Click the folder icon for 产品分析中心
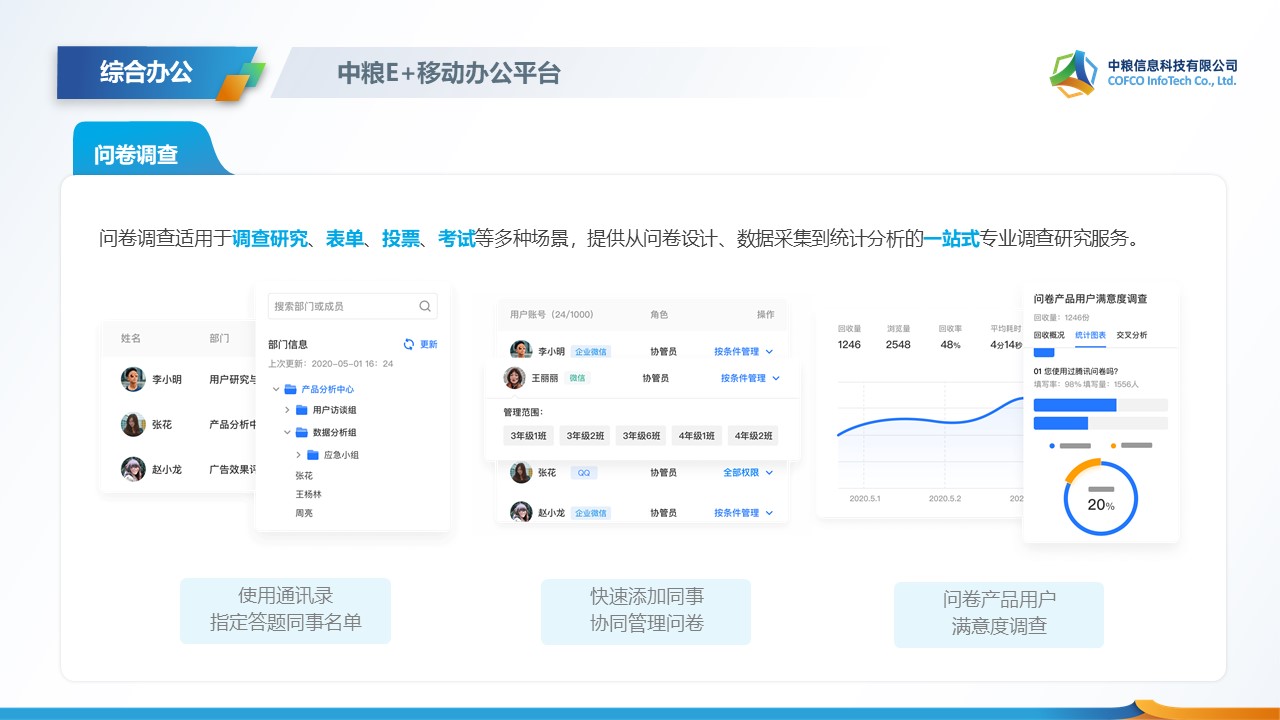The image size is (1280, 720). pos(290,389)
